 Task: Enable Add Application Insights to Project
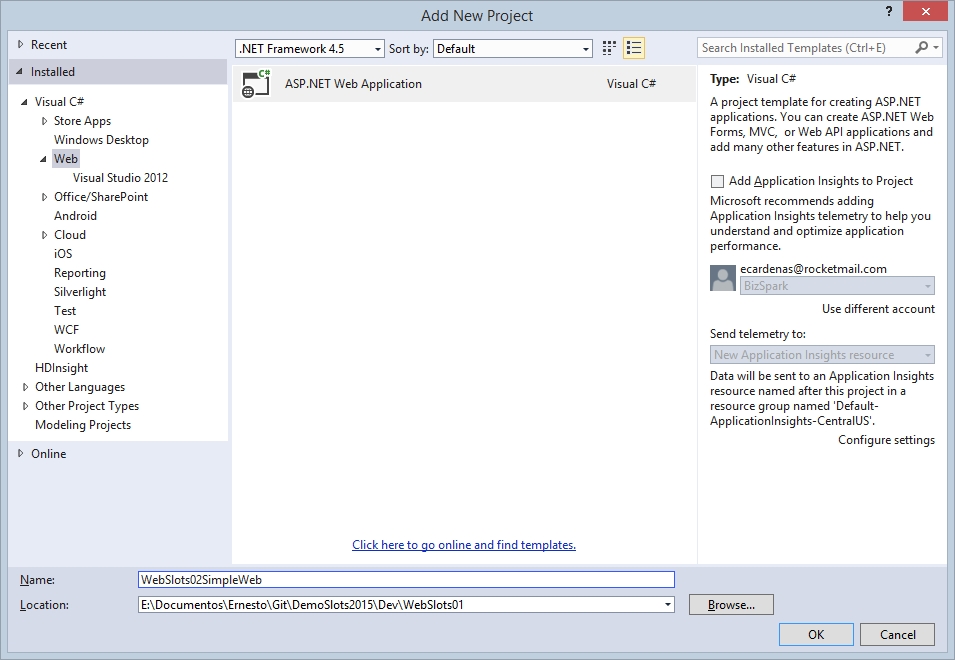tap(717, 181)
